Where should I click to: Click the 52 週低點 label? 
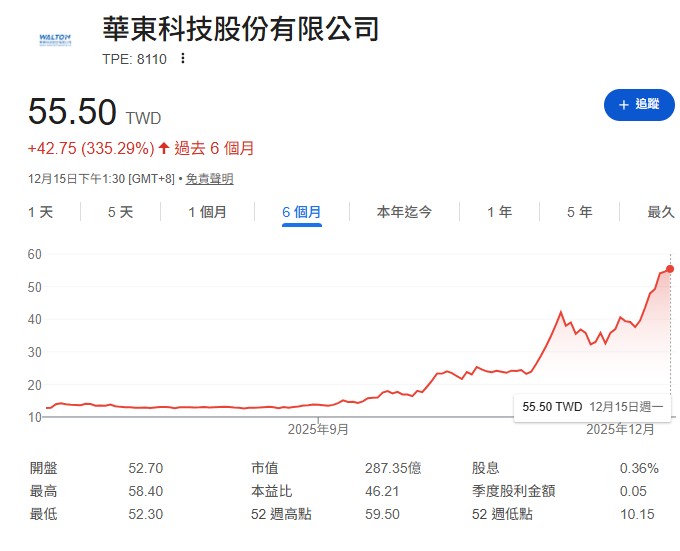pos(502,514)
